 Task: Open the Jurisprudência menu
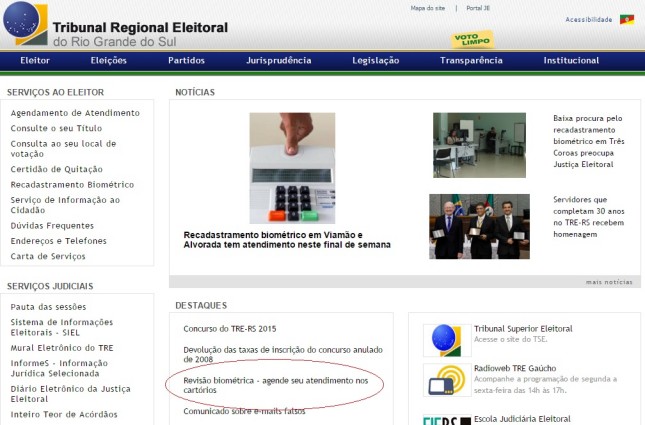pyautogui.click(x=278, y=61)
